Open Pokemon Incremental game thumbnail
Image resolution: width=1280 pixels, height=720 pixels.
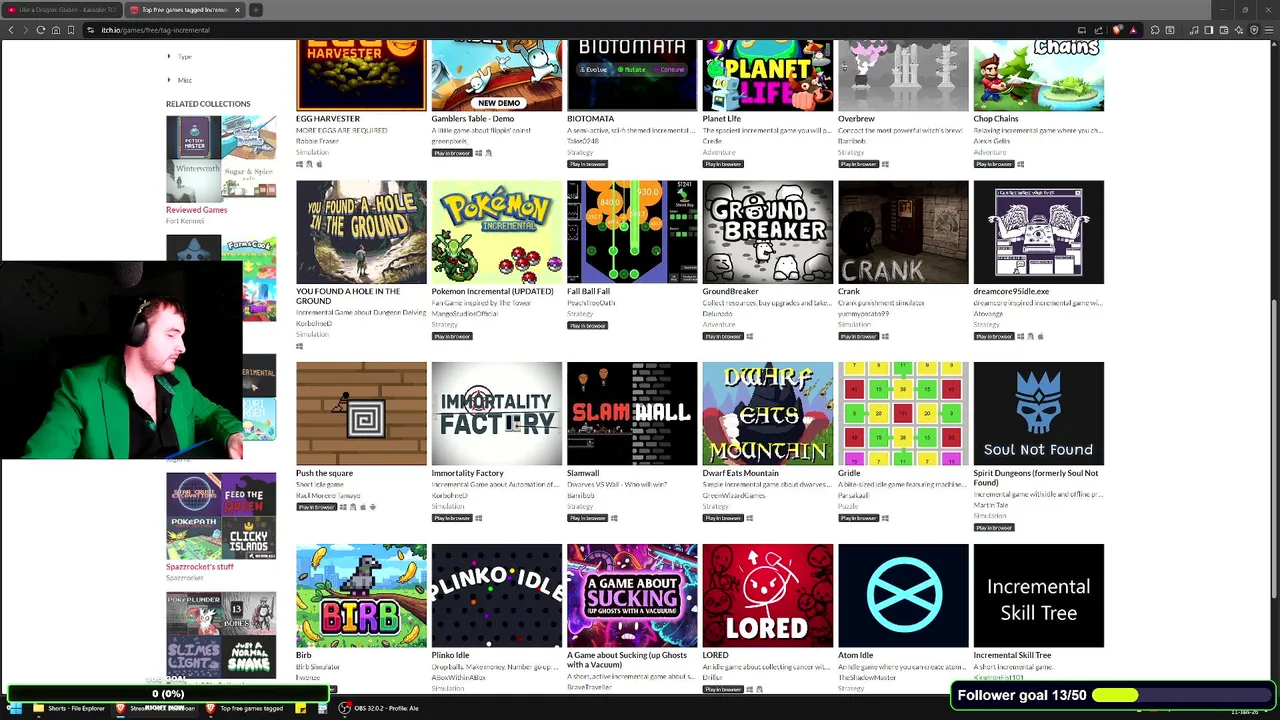pyautogui.click(x=497, y=232)
